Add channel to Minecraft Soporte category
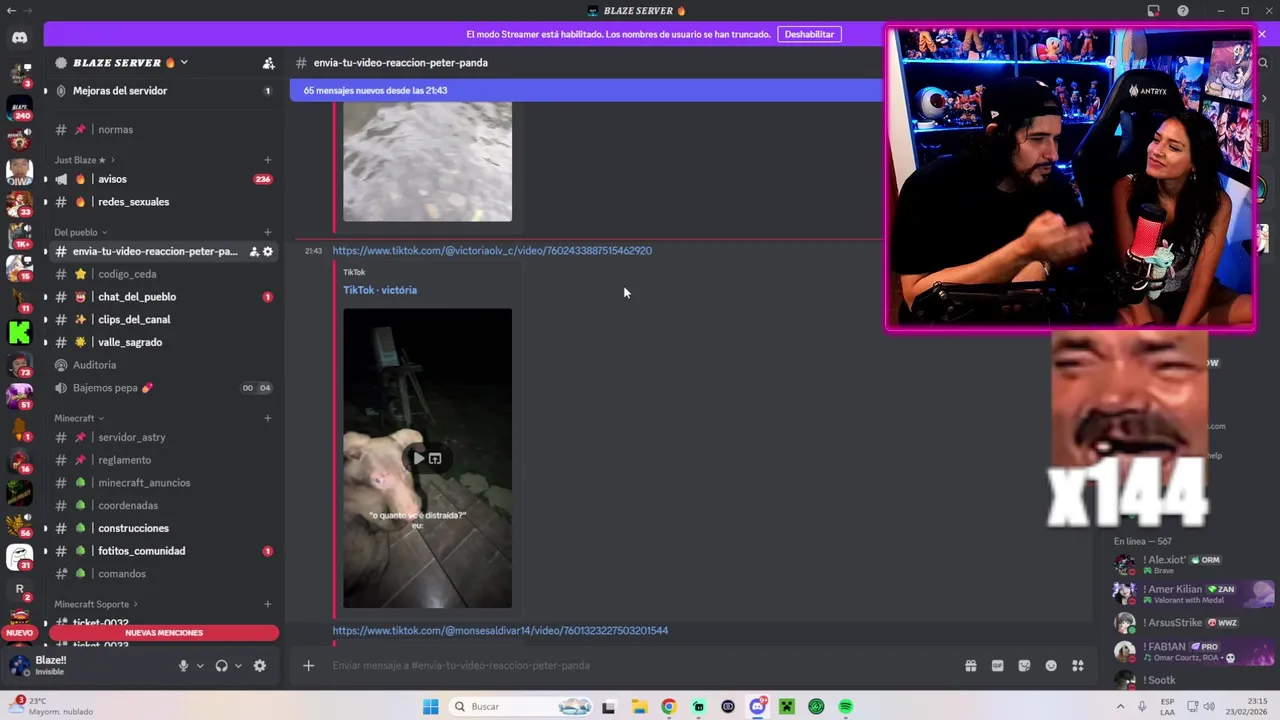This screenshot has height=720, width=1280. [267, 604]
